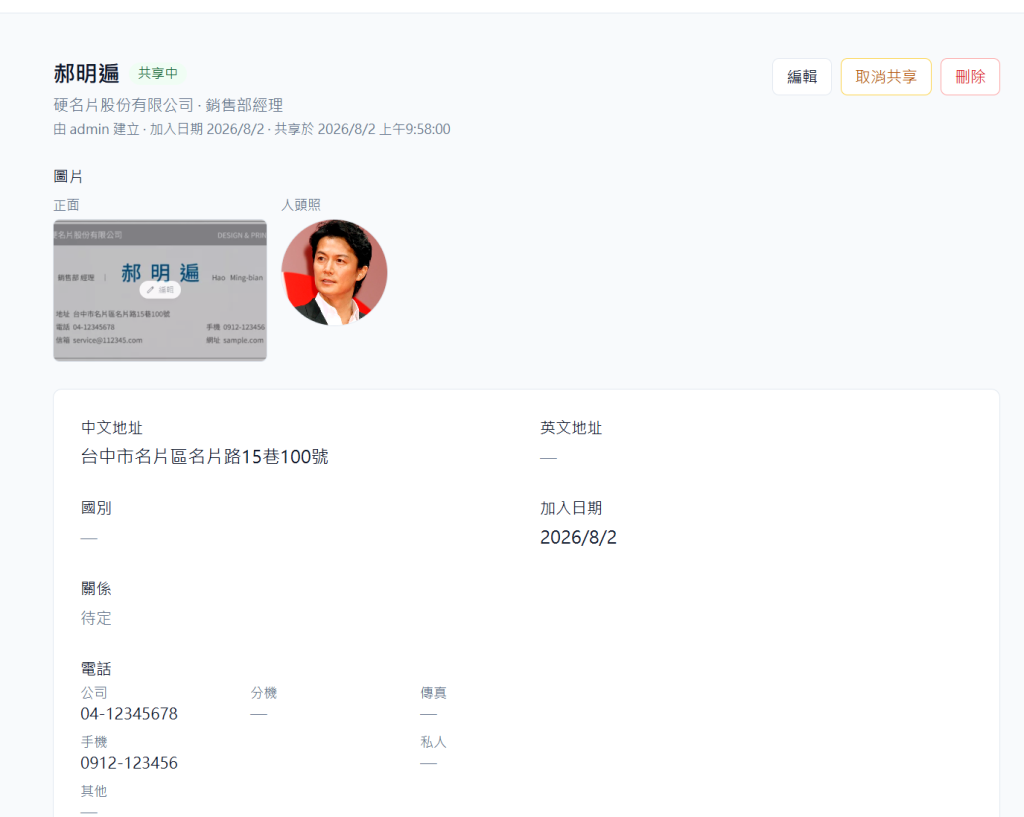This screenshot has width=1024, height=817.
Task: Click the 手機 label
Action: point(94,742)
